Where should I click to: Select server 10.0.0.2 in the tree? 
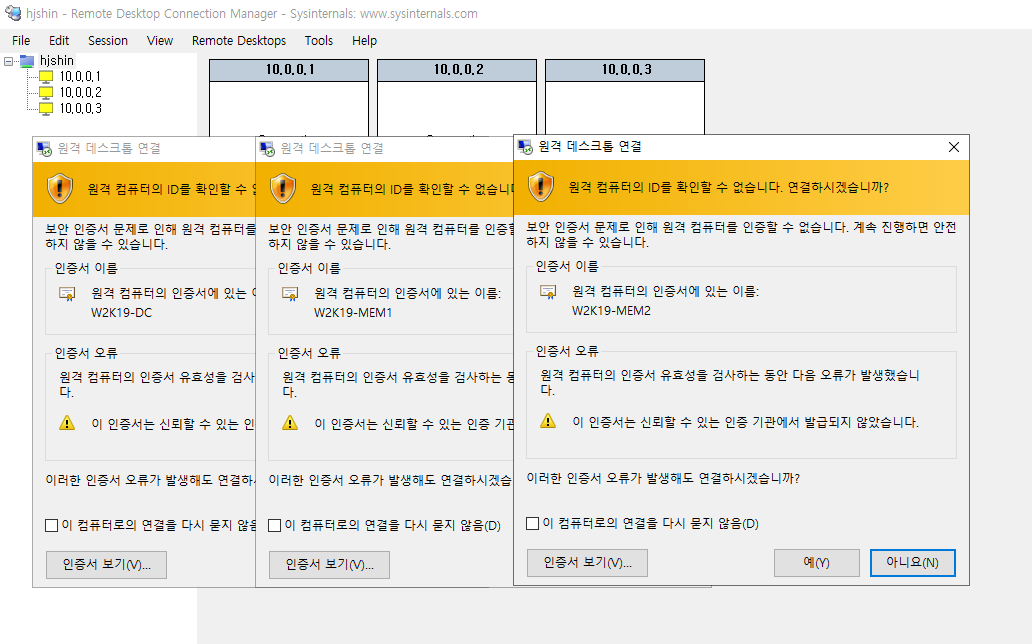point(80,92)
